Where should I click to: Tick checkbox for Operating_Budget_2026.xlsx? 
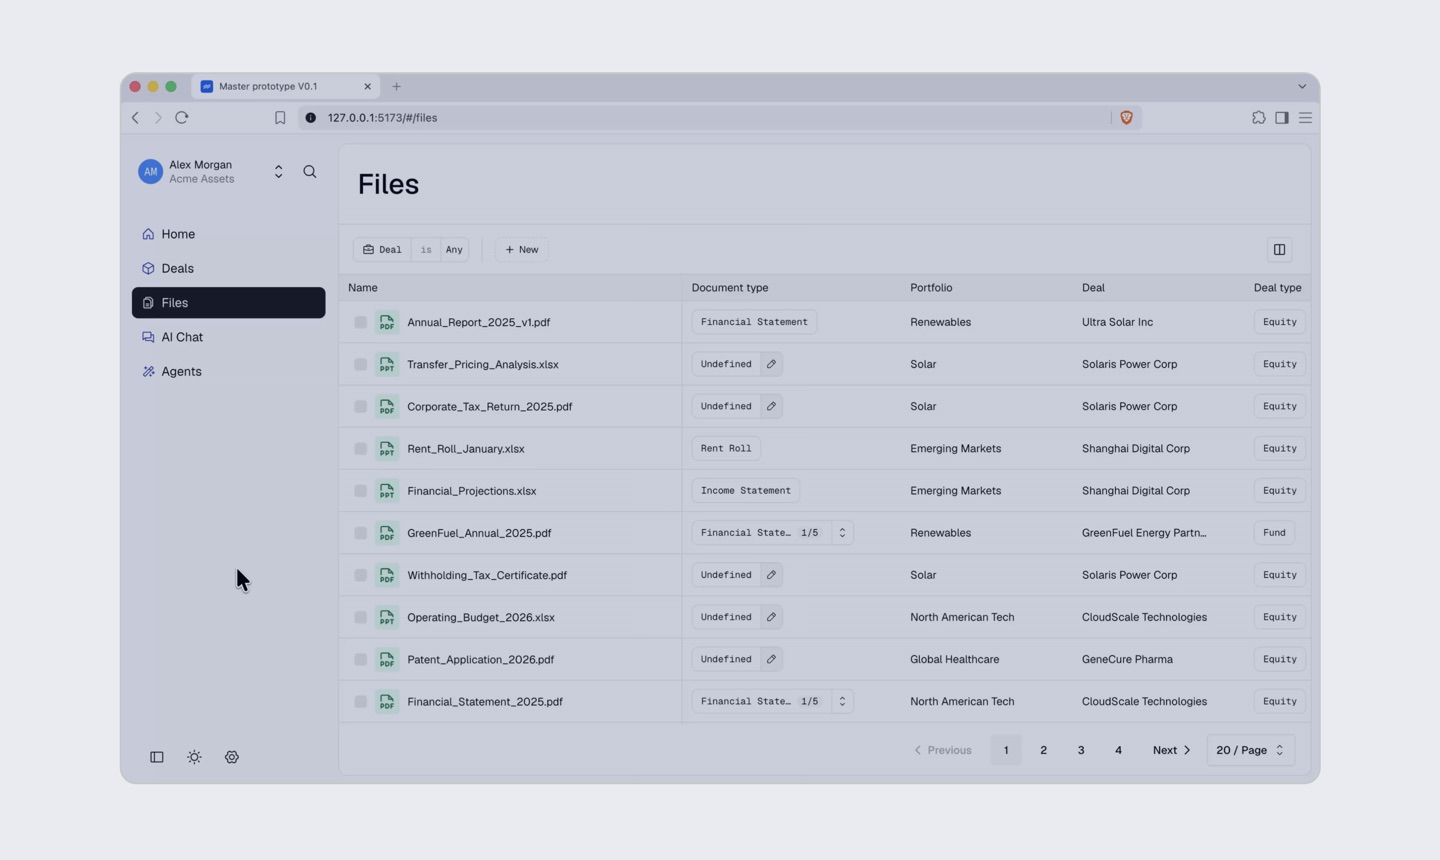[360, 617]
